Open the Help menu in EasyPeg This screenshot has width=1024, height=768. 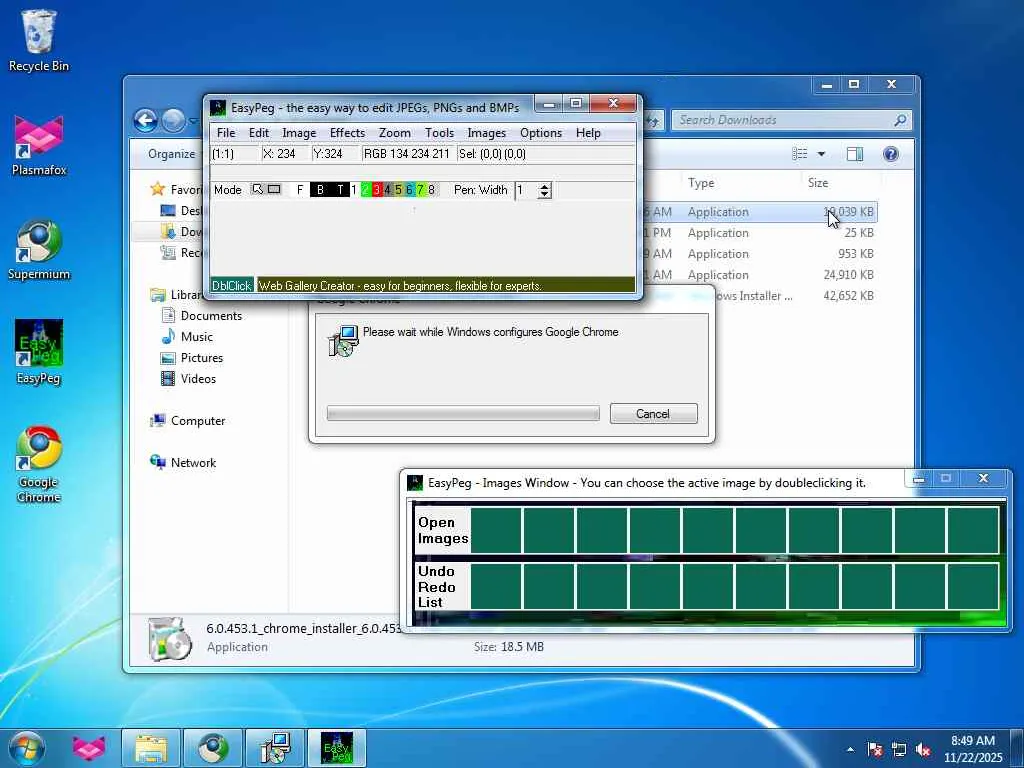588,133
